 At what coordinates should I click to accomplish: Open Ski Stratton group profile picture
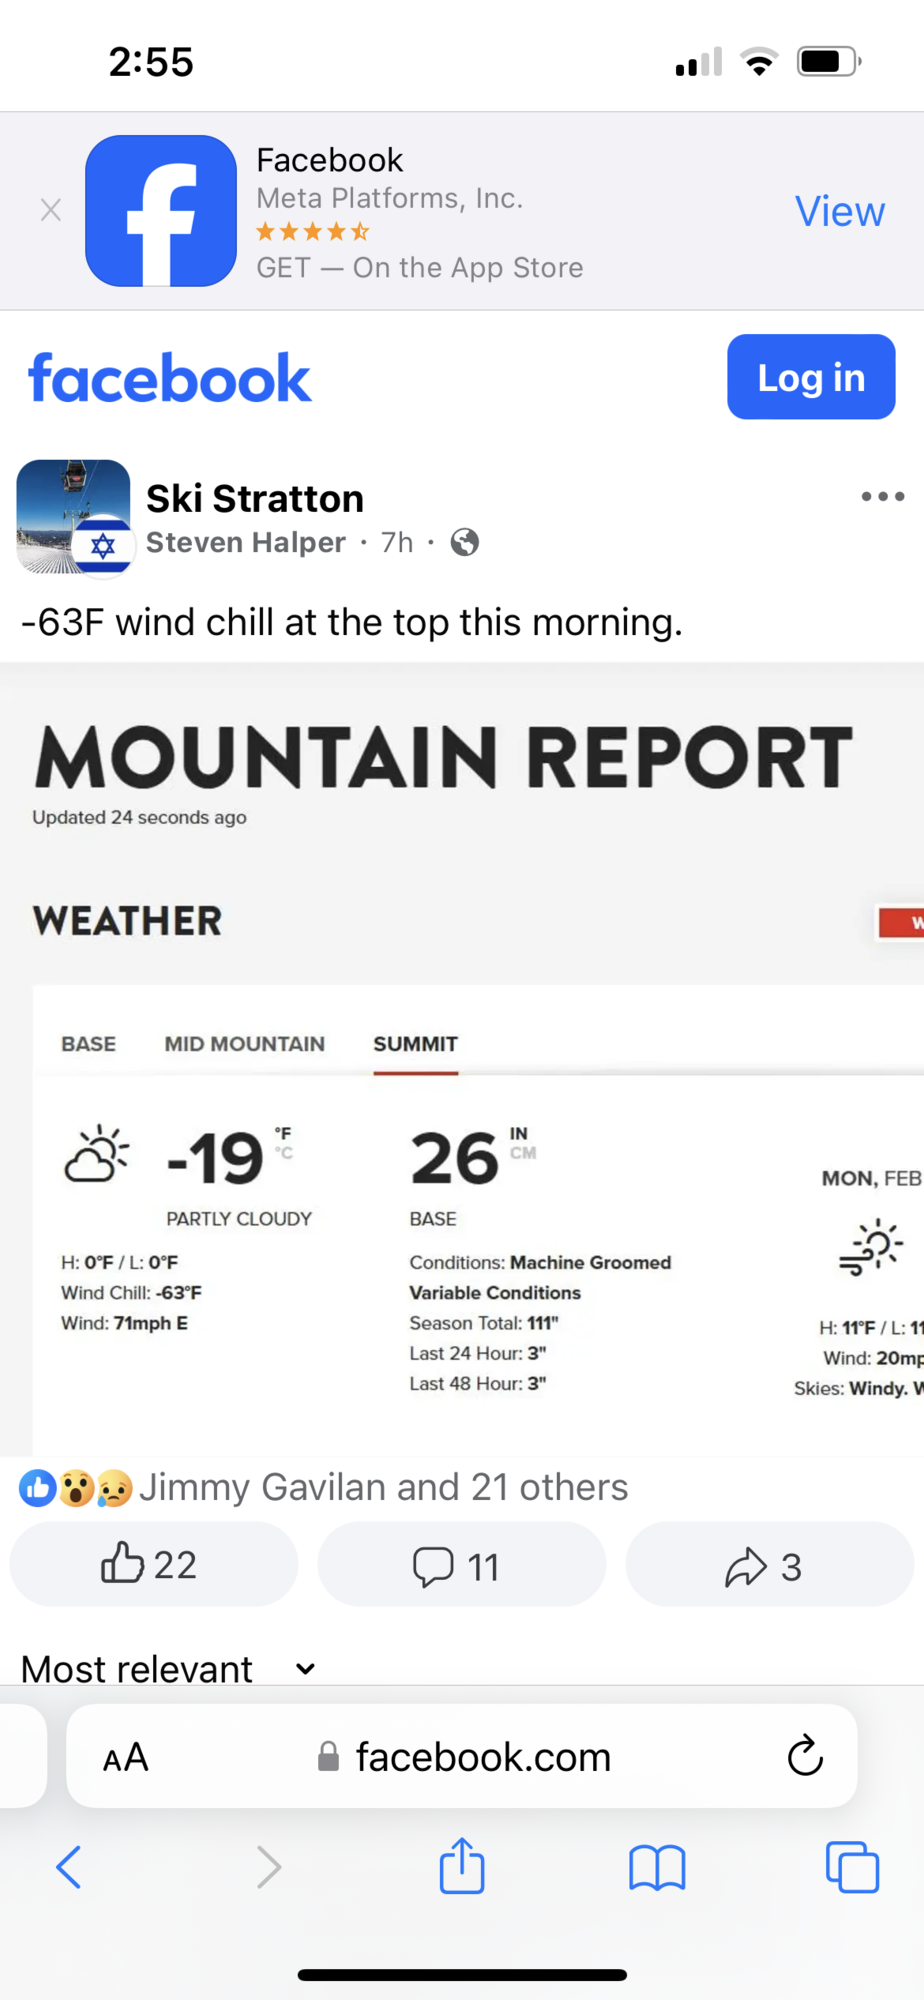[74, 516]
